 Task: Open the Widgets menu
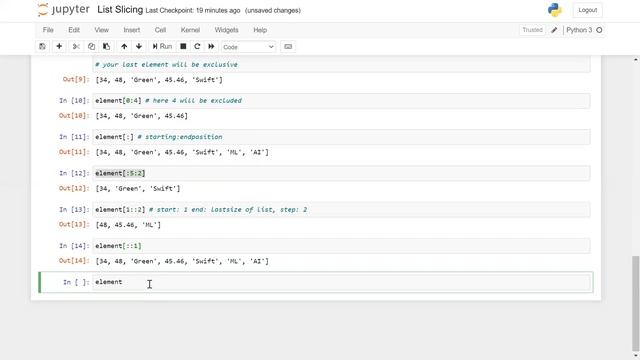tap(227, 30)
